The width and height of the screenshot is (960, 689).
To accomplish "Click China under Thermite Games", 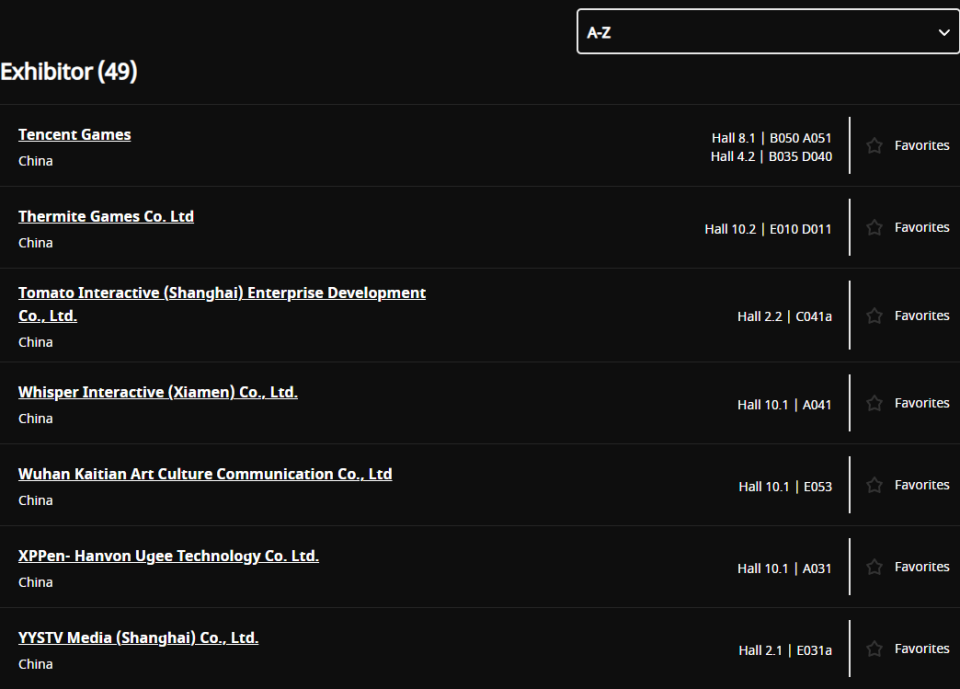I will 36,243.
